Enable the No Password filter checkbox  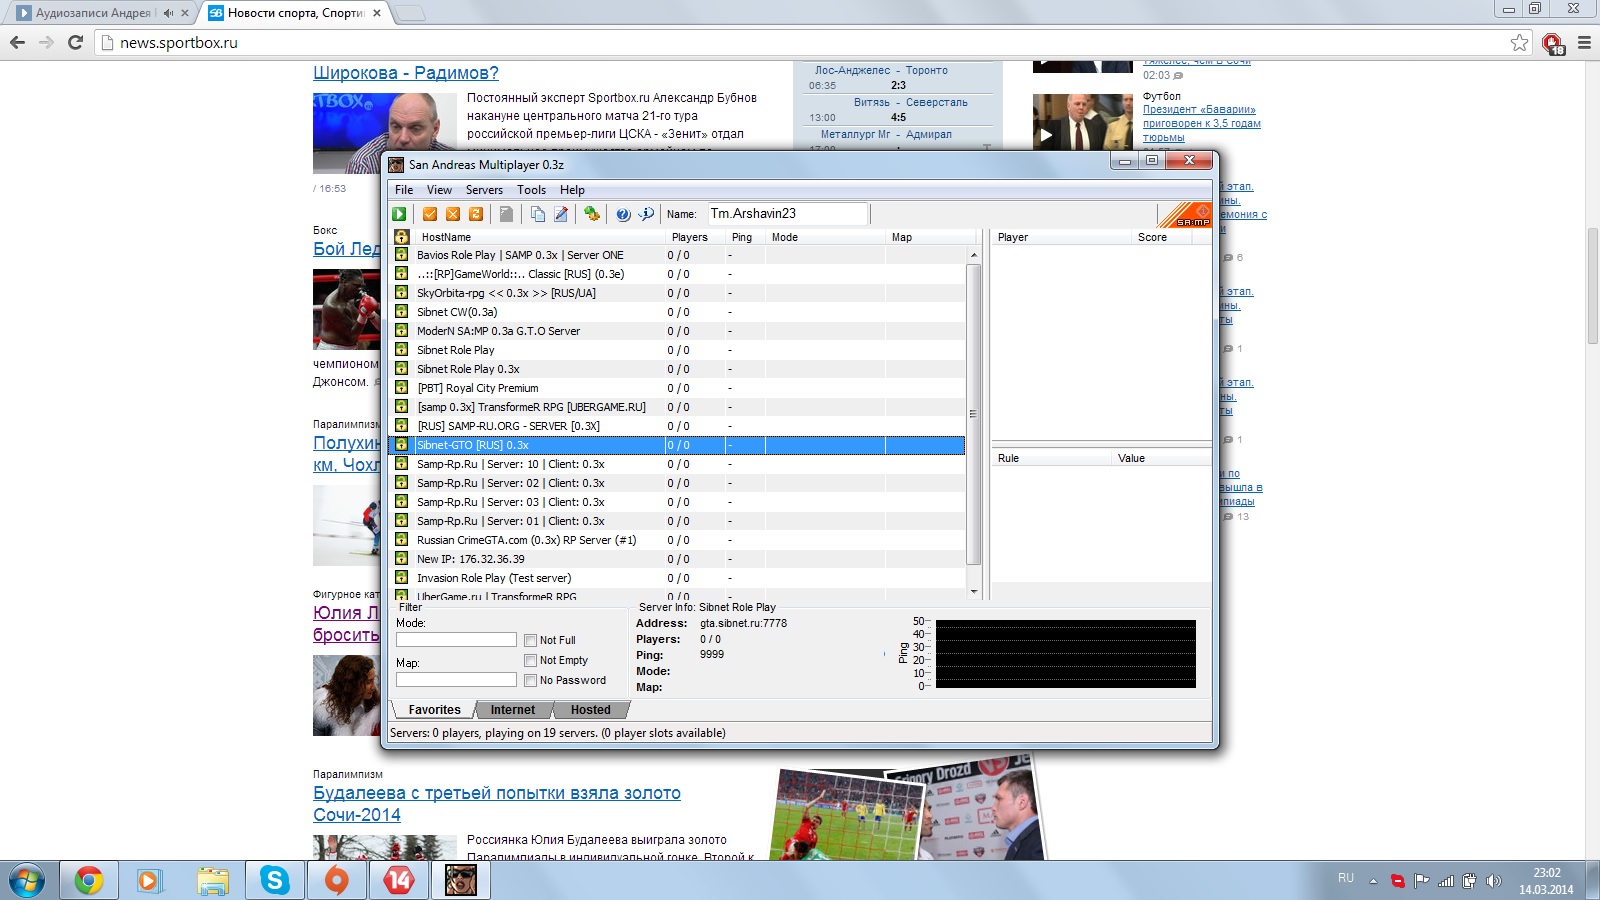(x=531, y=680)
